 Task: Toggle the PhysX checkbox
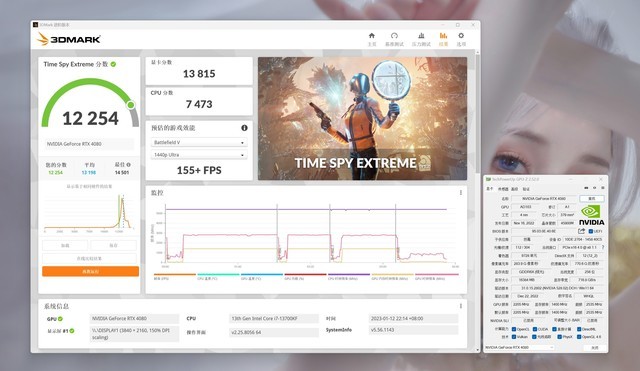[x=559, y=337]
